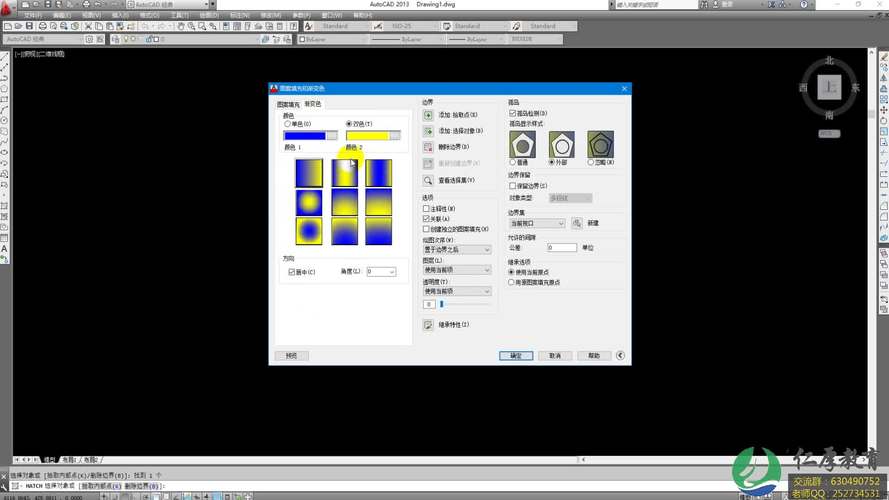The image size is (889, 500).
Task: Expand the 绘图次序 draw order dropdown
Action: pyautogui.click(x=457, y=249)
